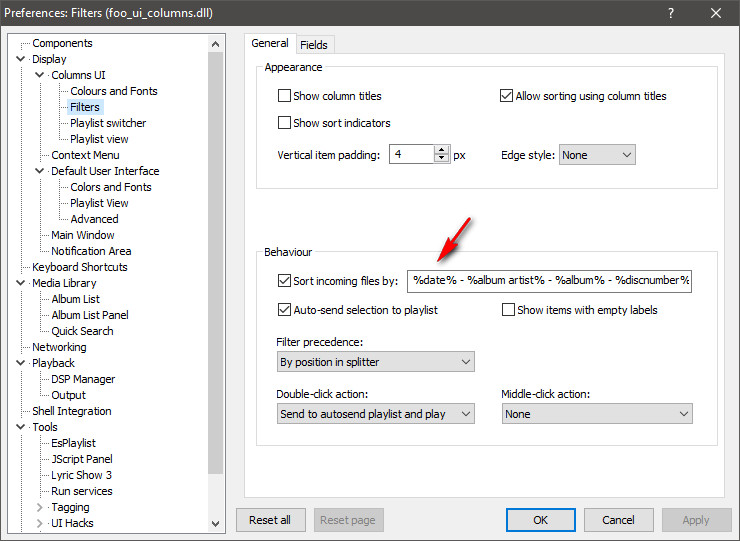
Task: Switch to the Fields tab
Action: pos(314,45)
